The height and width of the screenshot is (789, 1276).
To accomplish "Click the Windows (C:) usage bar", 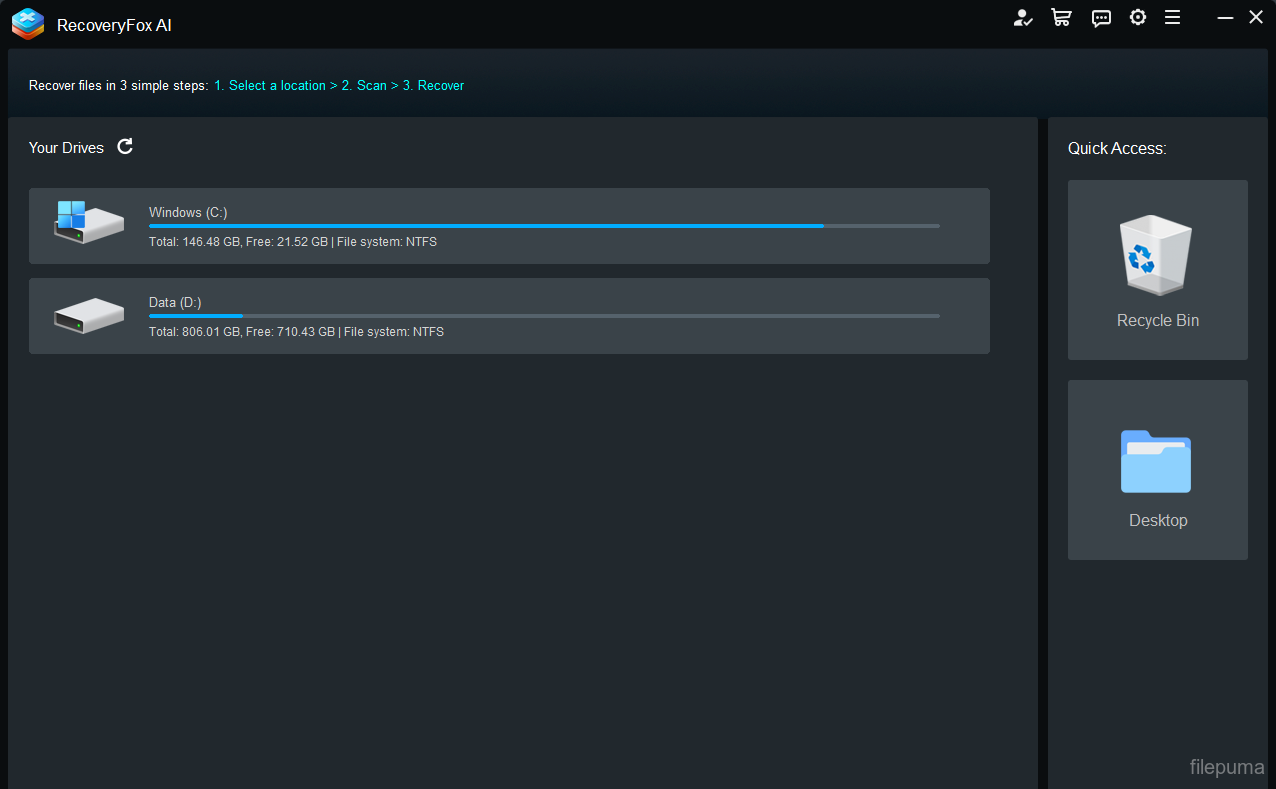I will pyautogui.click(x=543, y=226).
